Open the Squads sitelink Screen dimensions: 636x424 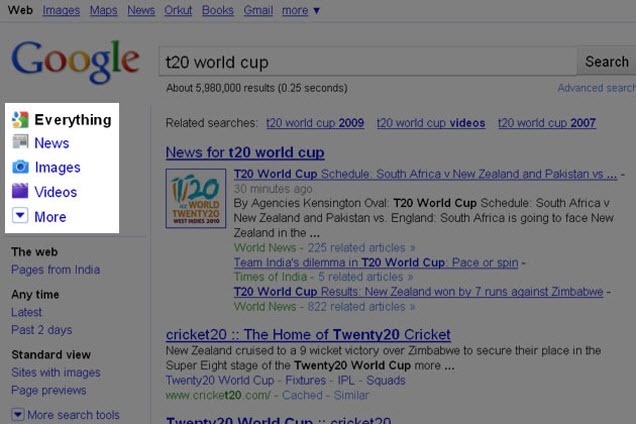[386, 380]
